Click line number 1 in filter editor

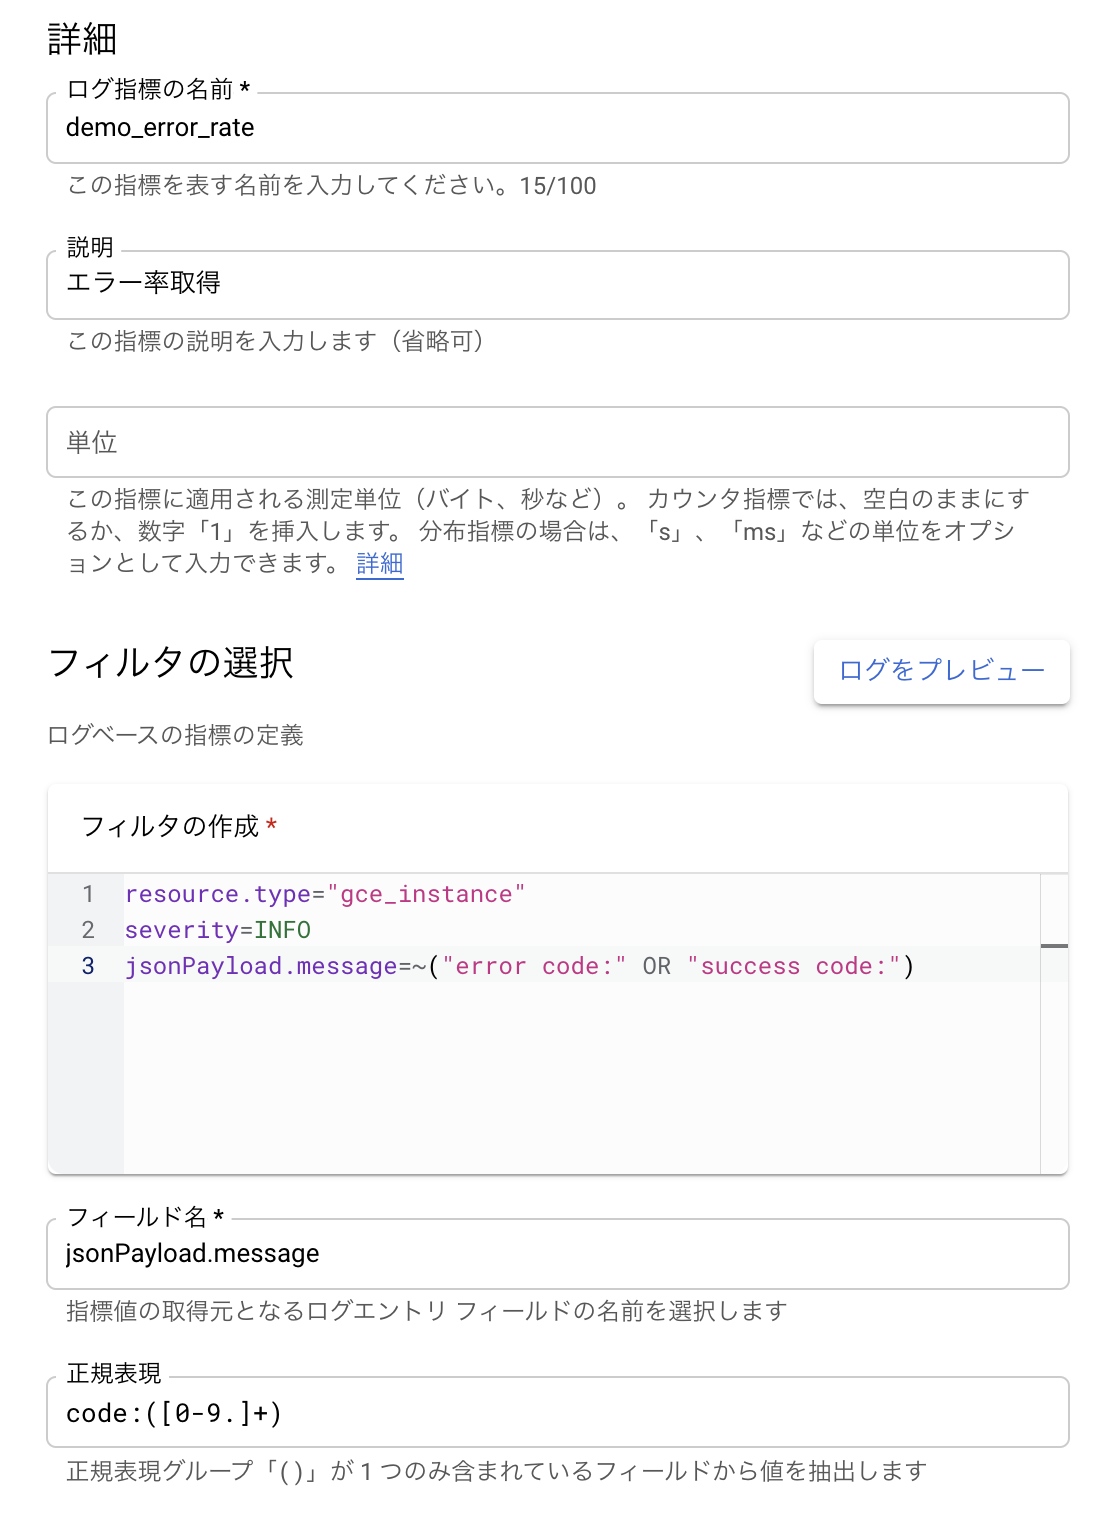(88, 894)
